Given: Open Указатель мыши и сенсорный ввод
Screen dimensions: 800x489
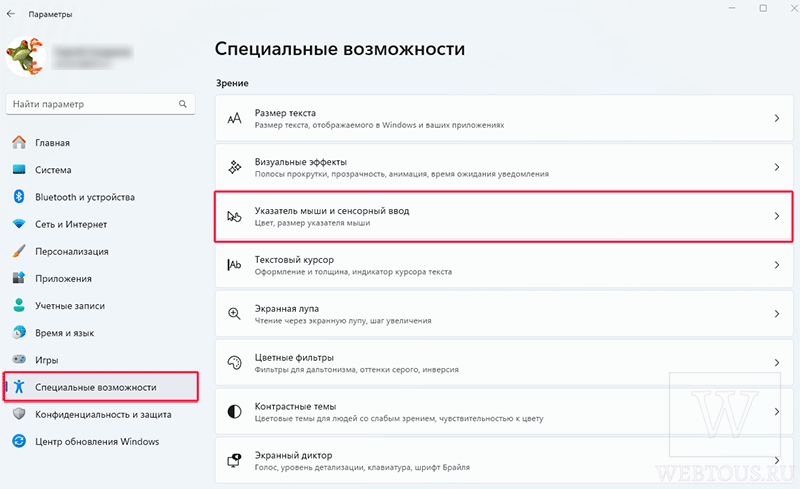Looking at the screenshot, I should 504,216.
